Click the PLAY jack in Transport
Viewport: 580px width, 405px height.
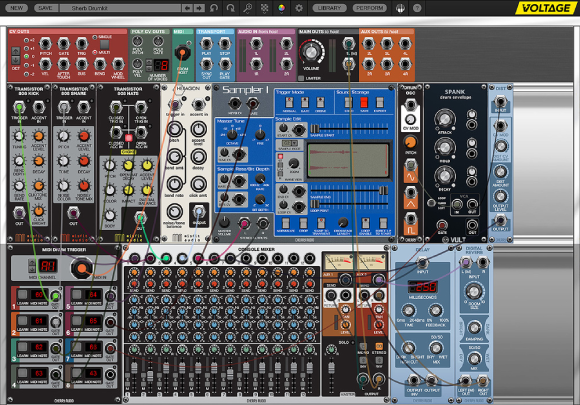(206, 44)
